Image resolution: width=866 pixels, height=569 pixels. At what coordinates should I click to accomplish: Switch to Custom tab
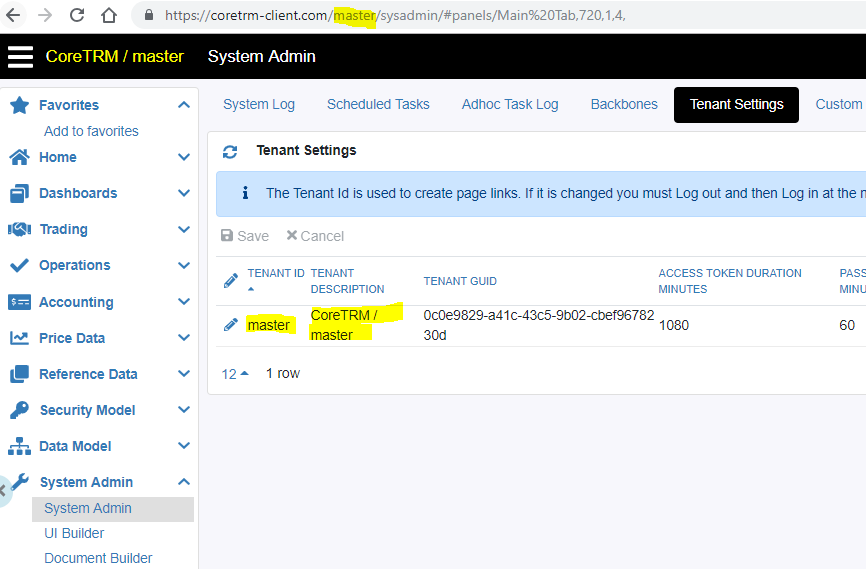coord(839,104)
